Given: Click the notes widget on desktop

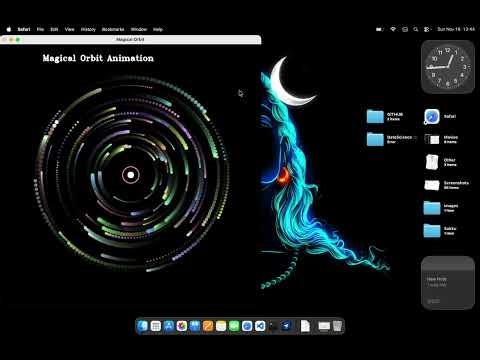Looking at the screenshot, I should 448,283.
